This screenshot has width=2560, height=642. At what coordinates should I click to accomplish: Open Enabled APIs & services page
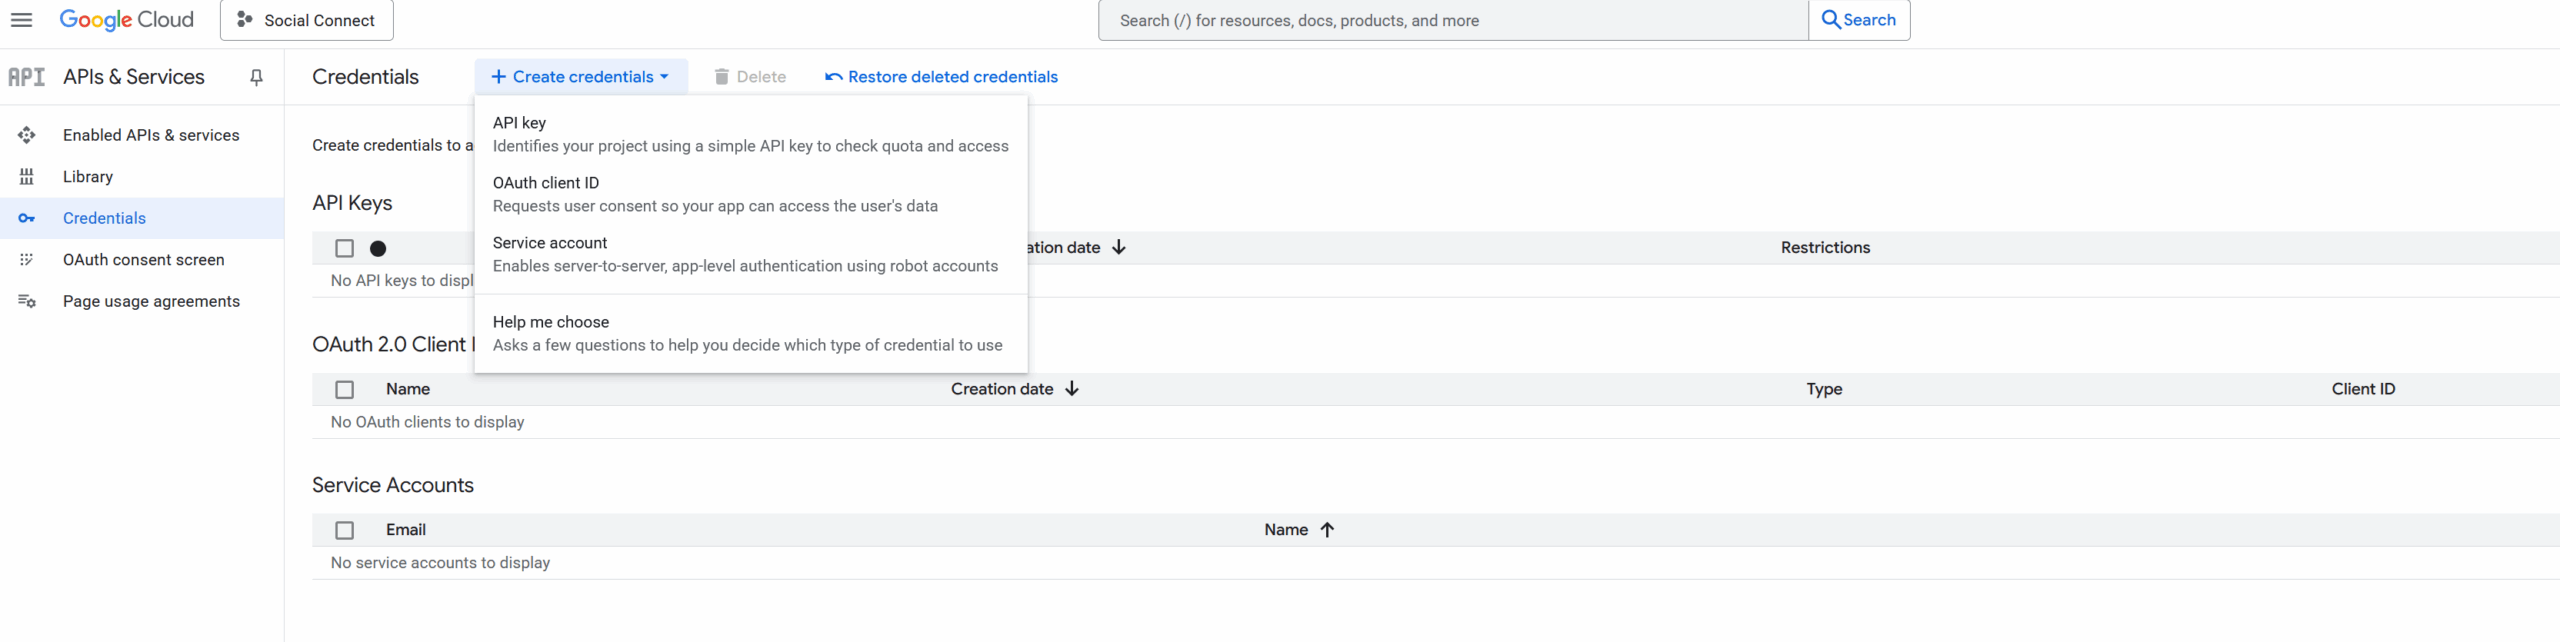click(142, 135)
